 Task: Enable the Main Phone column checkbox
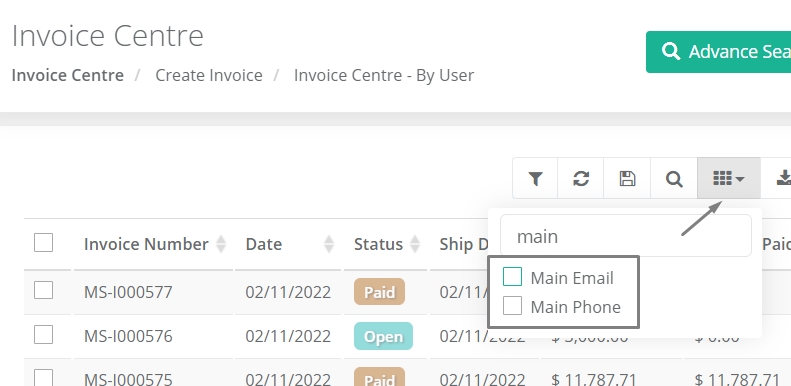[x=513, y=306]
